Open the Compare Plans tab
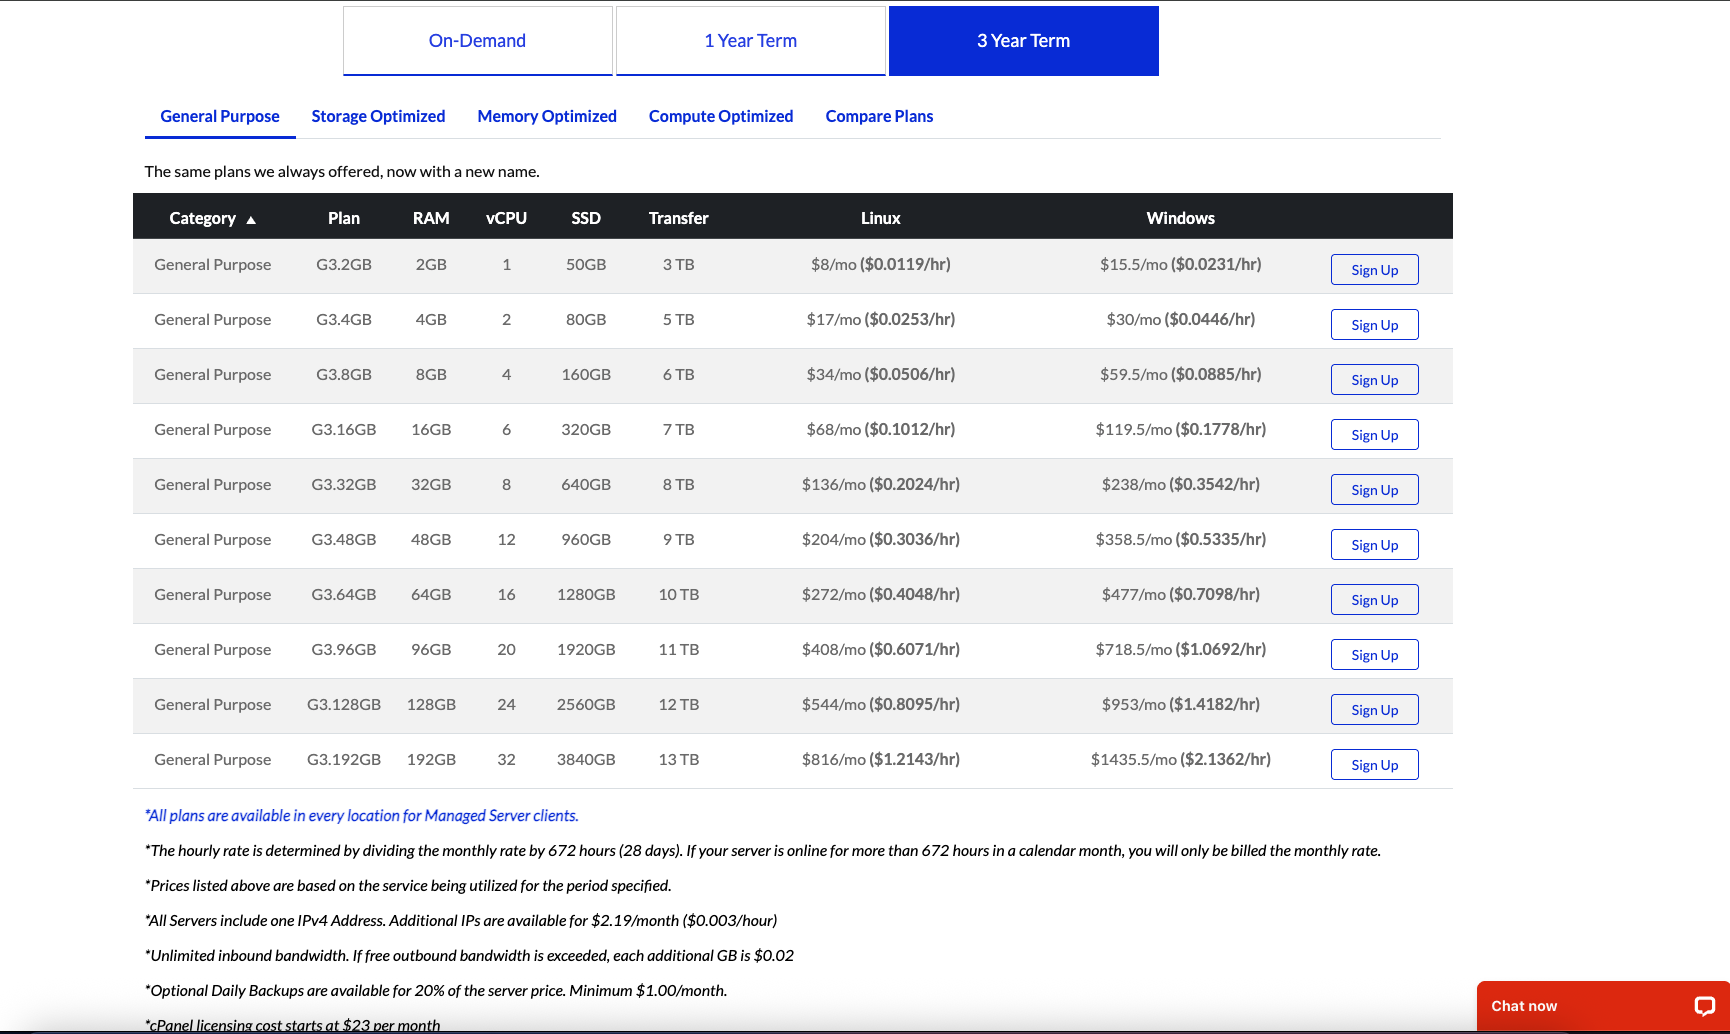 [879, 116]
